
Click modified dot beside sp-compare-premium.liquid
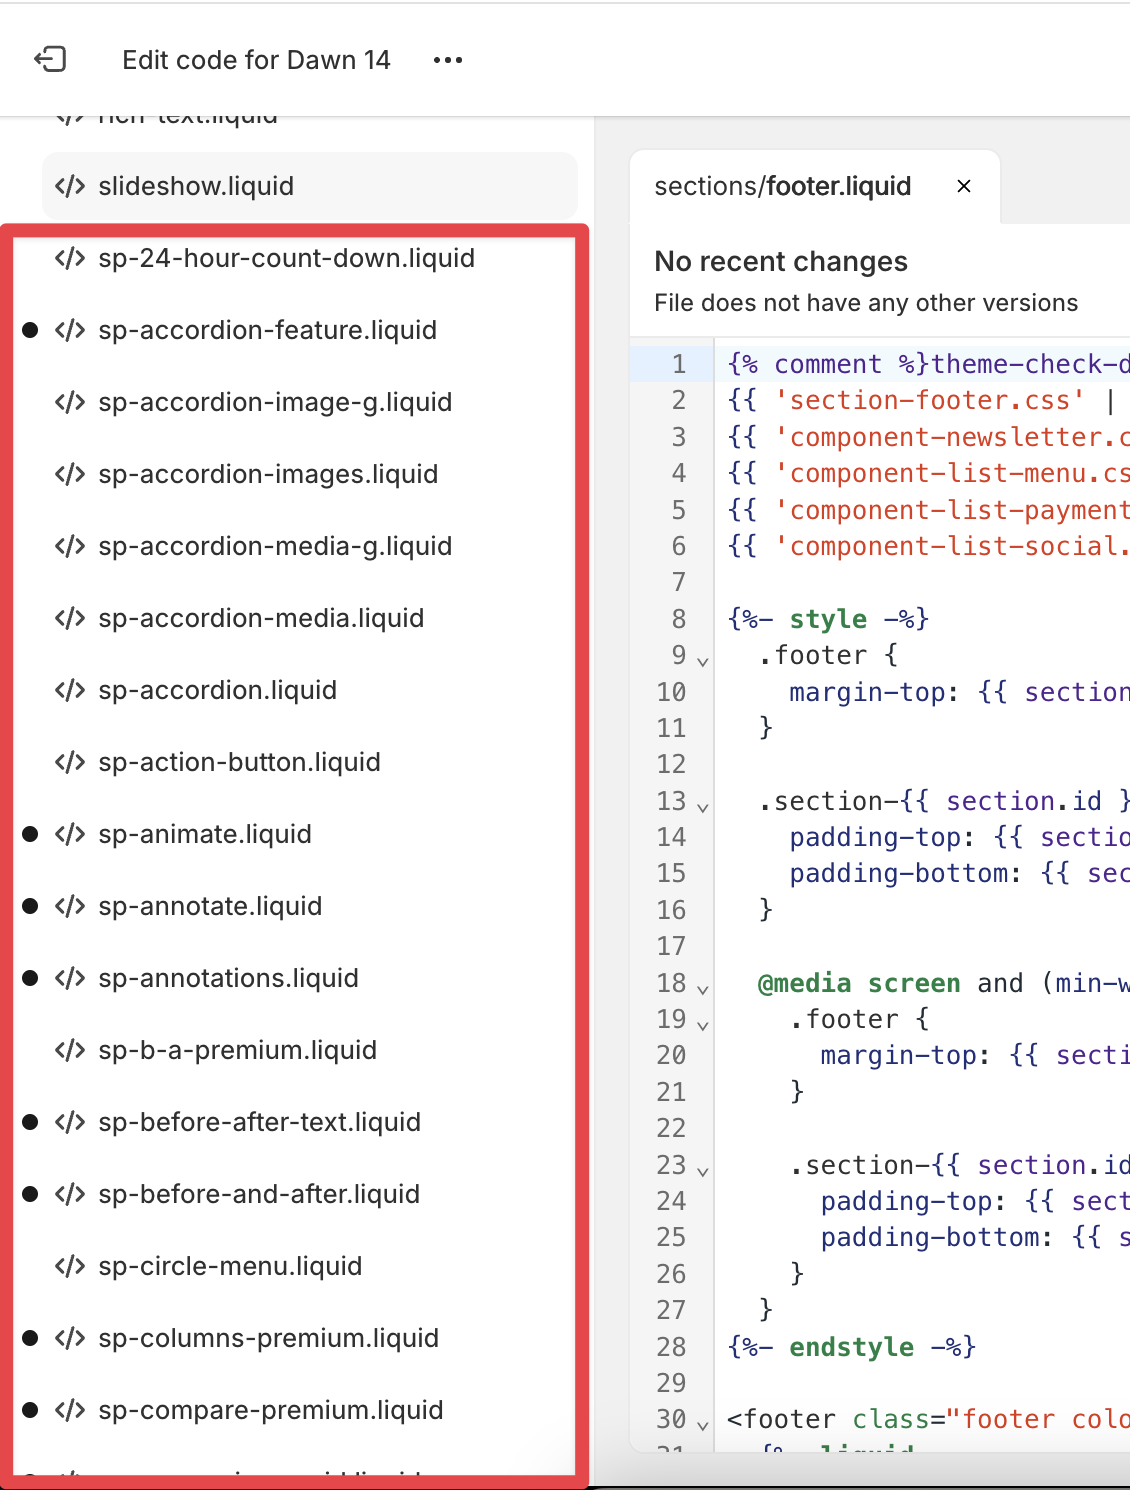(x=30, y=1410)
